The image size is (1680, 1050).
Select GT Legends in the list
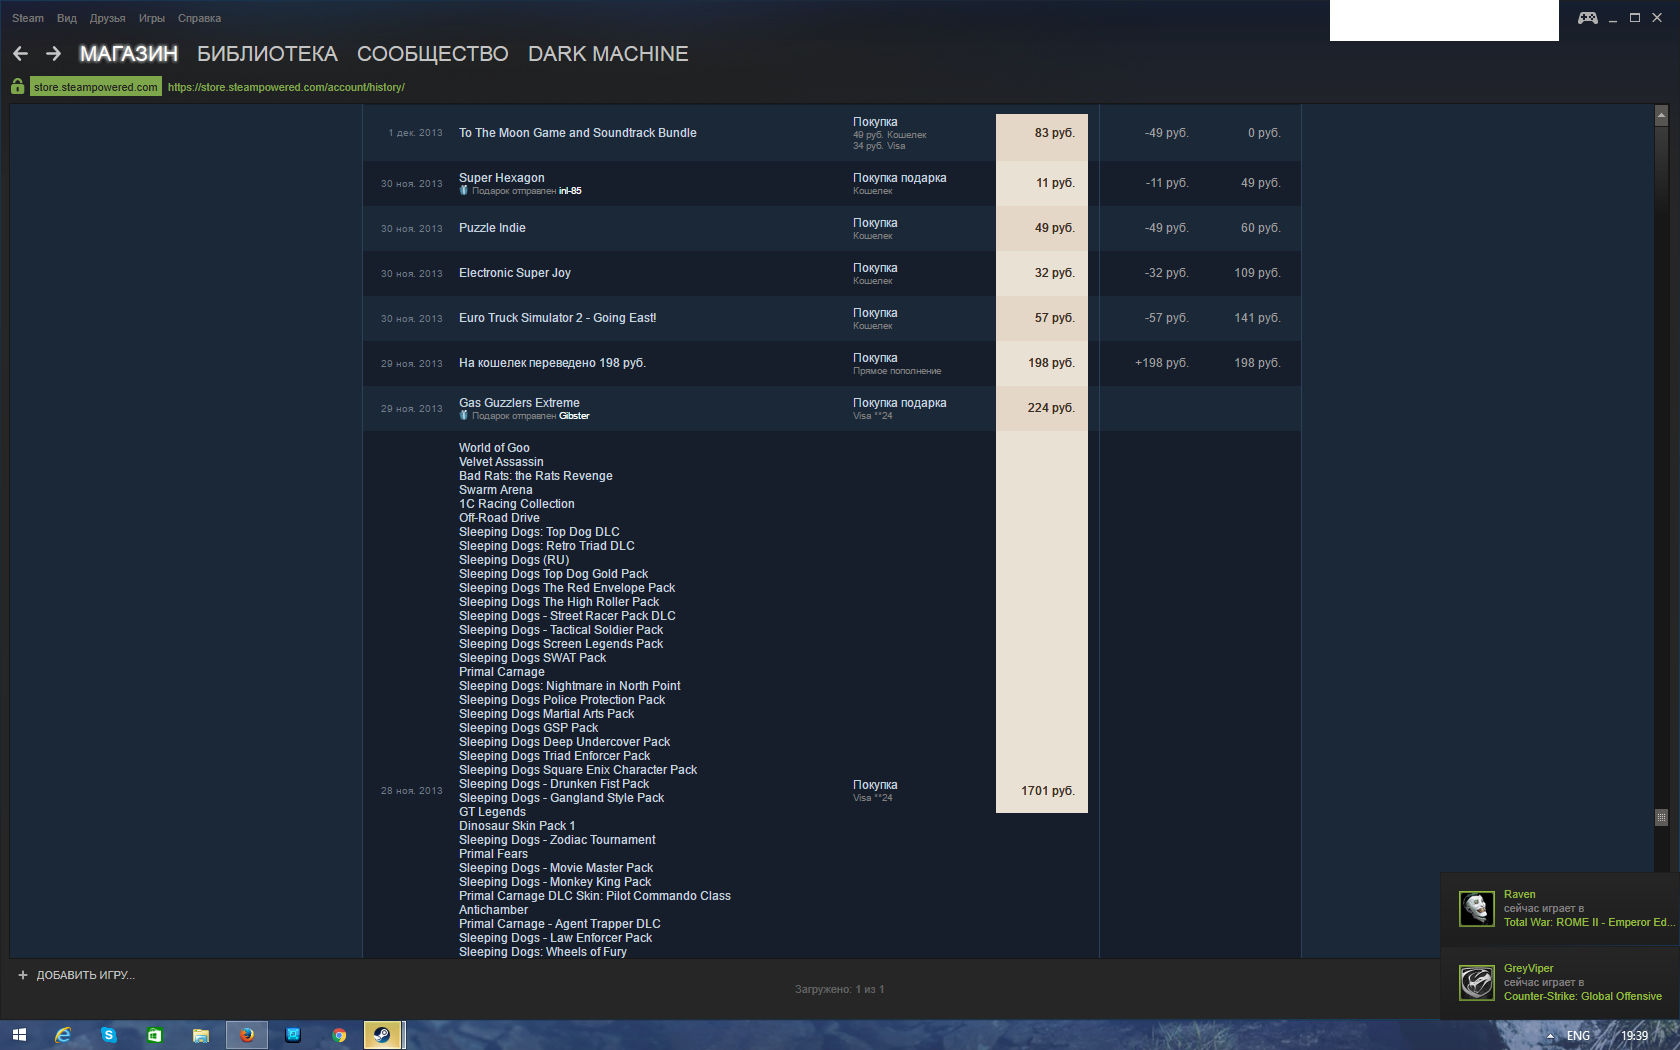coord(492,812)
